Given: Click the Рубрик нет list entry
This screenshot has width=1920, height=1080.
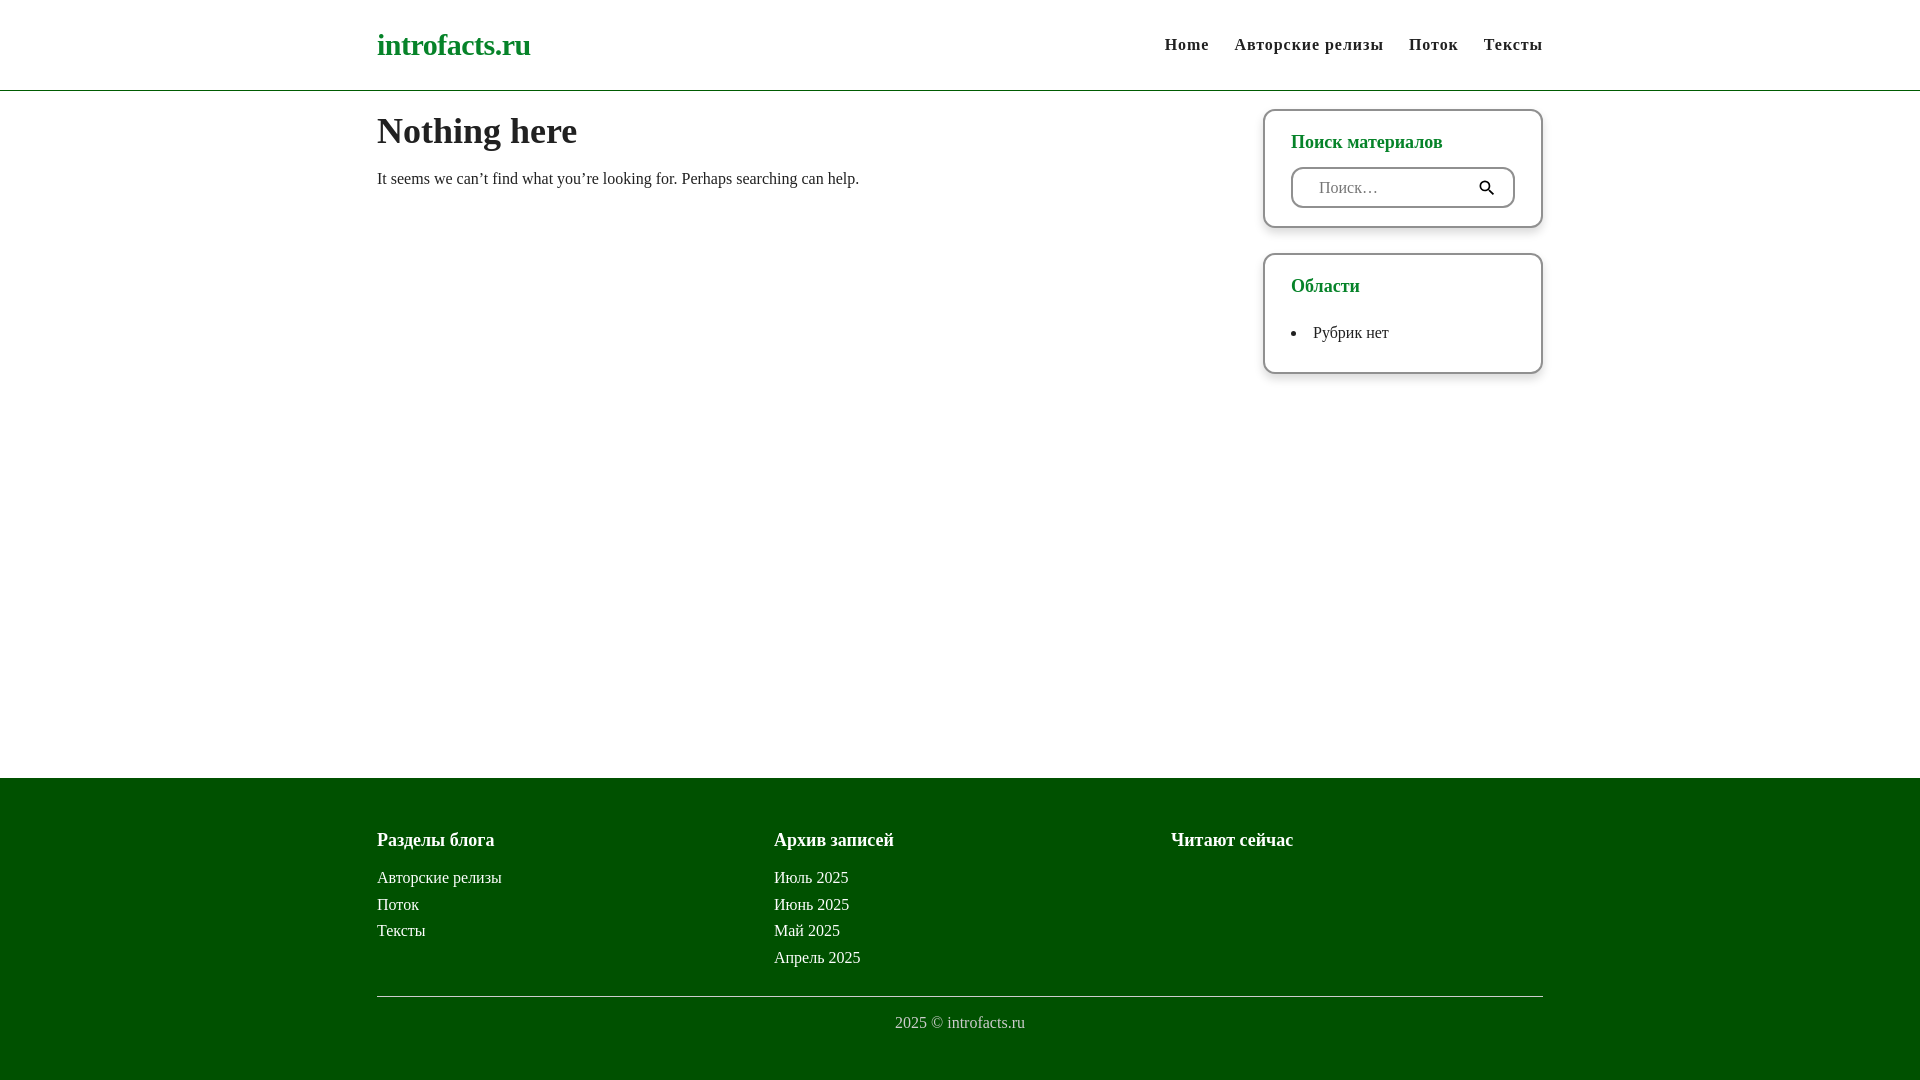Looking at the screenshot, I should point(1350,333).
